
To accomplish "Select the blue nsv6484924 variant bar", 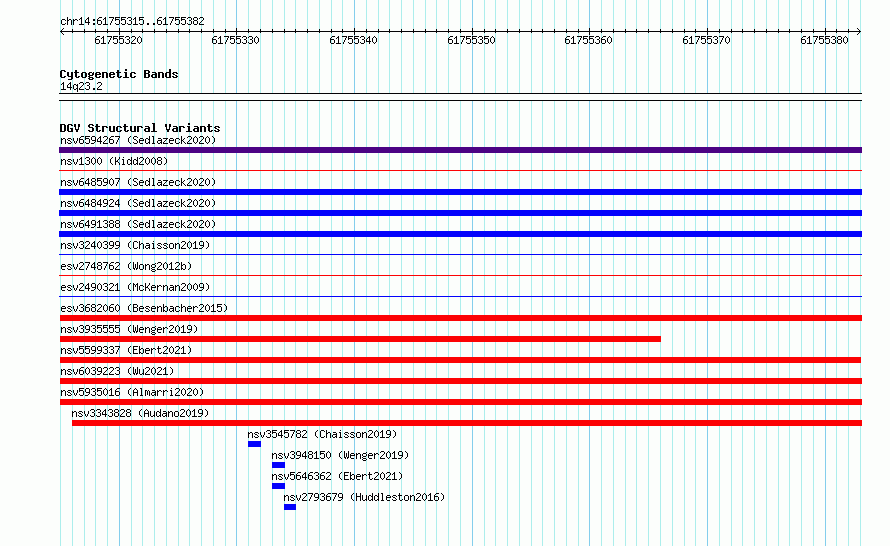I will pos(460,213).
